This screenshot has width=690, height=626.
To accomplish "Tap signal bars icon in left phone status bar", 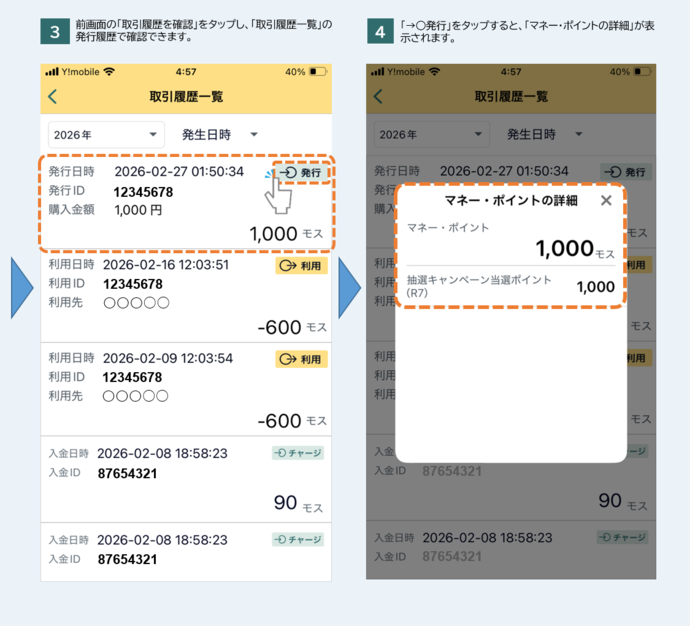I will coord(52,72).
